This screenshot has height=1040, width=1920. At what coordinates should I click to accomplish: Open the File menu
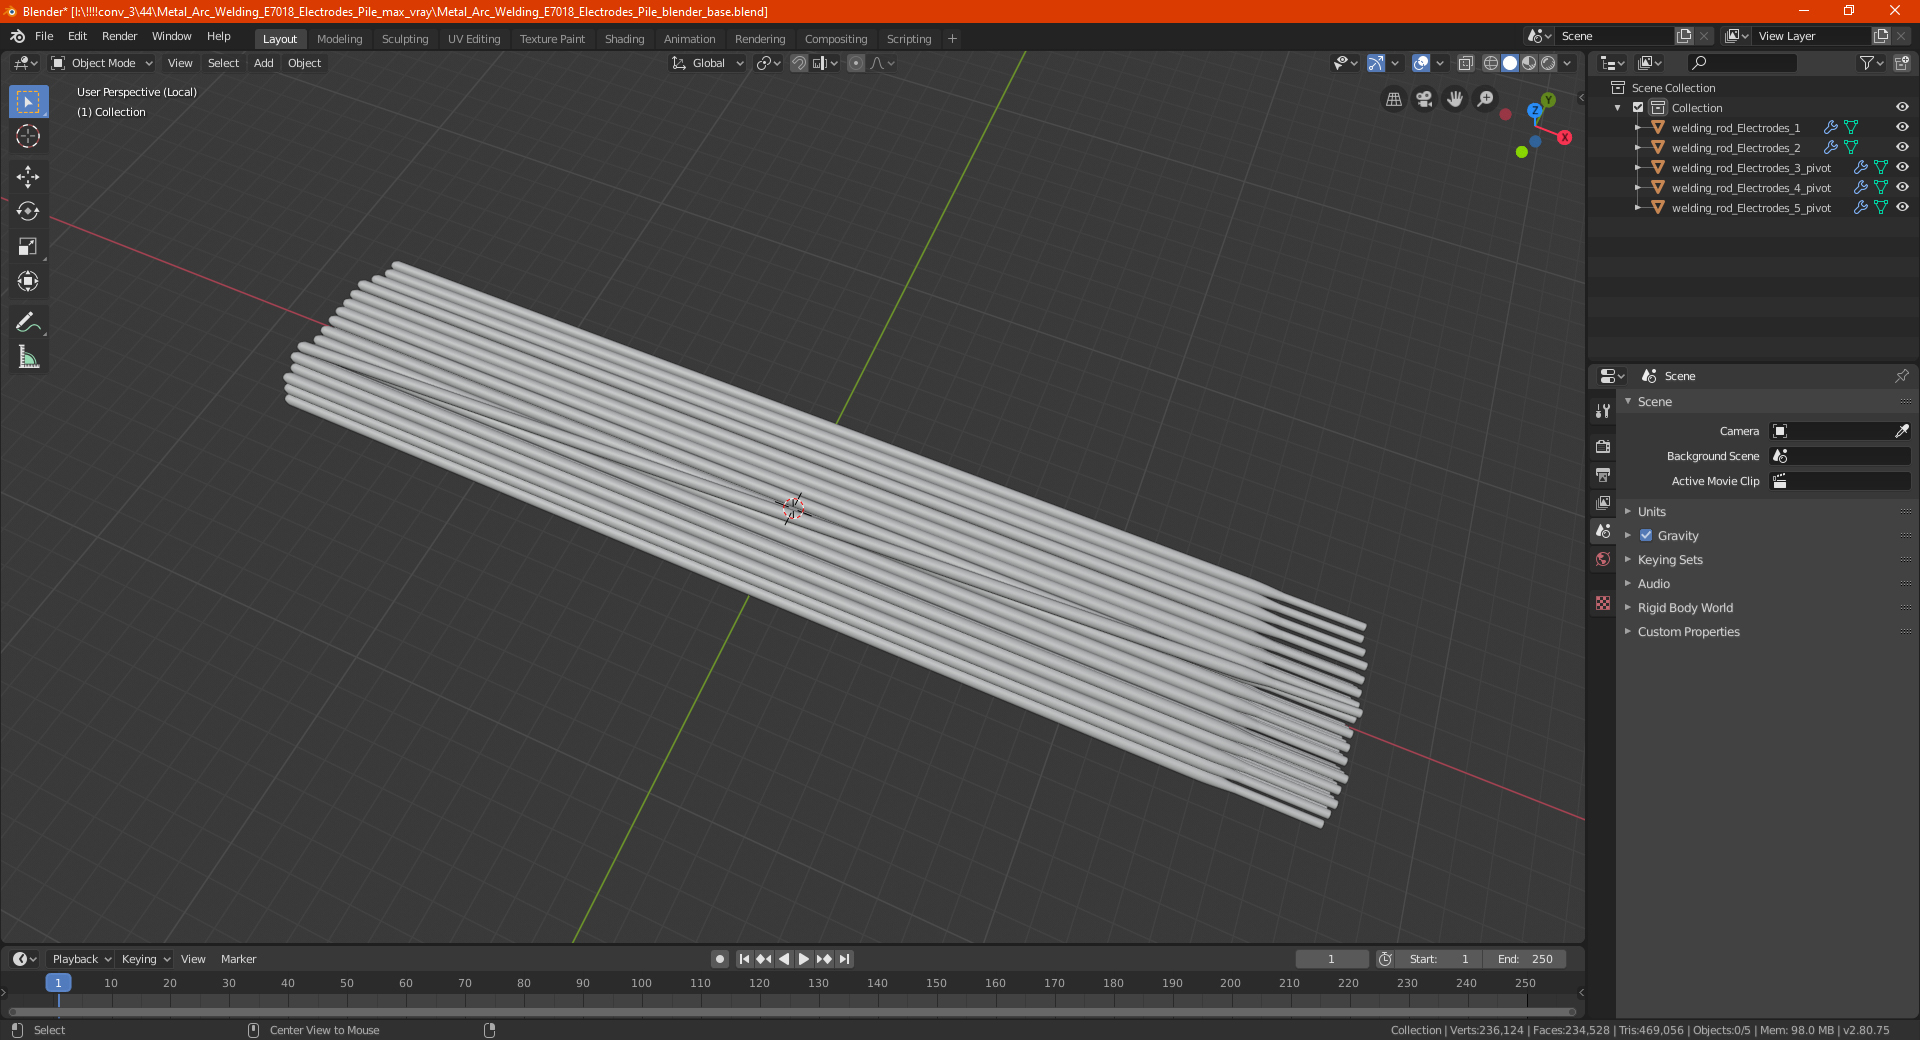click(x=44, y=36)
